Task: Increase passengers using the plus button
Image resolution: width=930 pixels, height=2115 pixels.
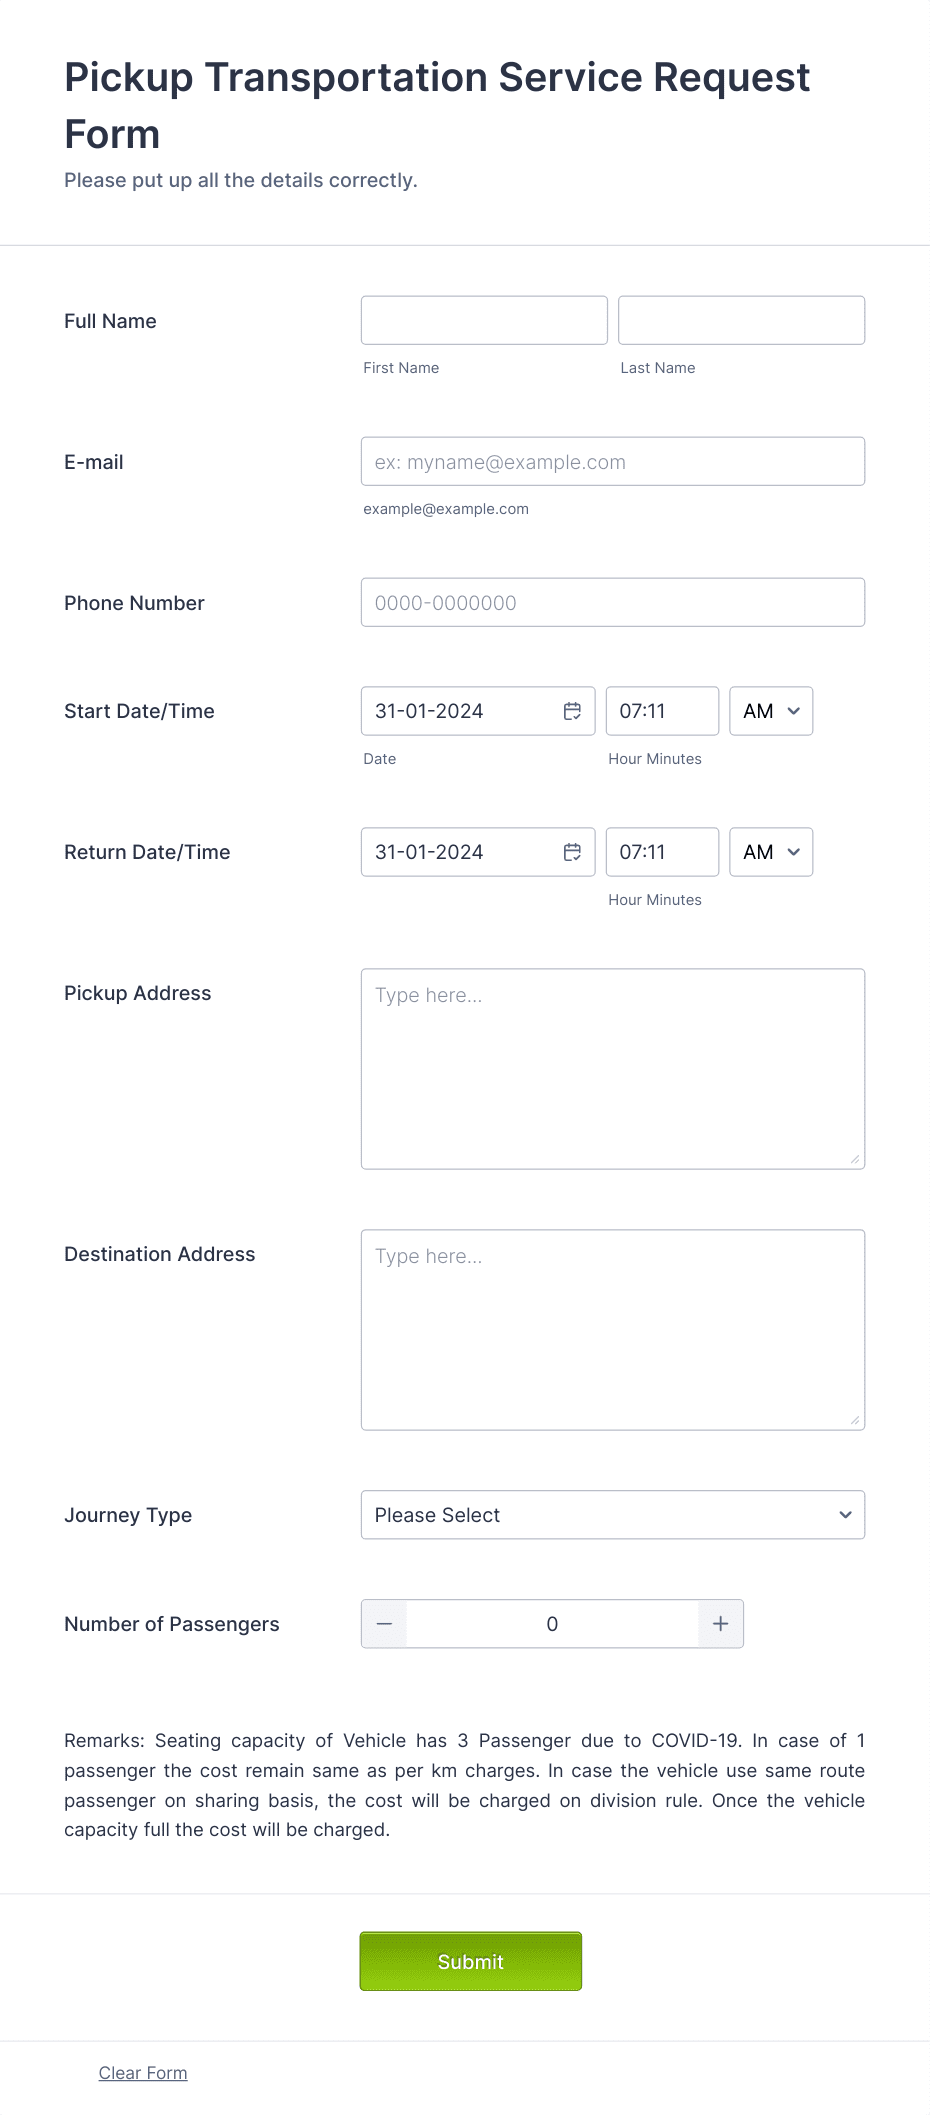Action: pyautogui.click(x=719, y=1624)
